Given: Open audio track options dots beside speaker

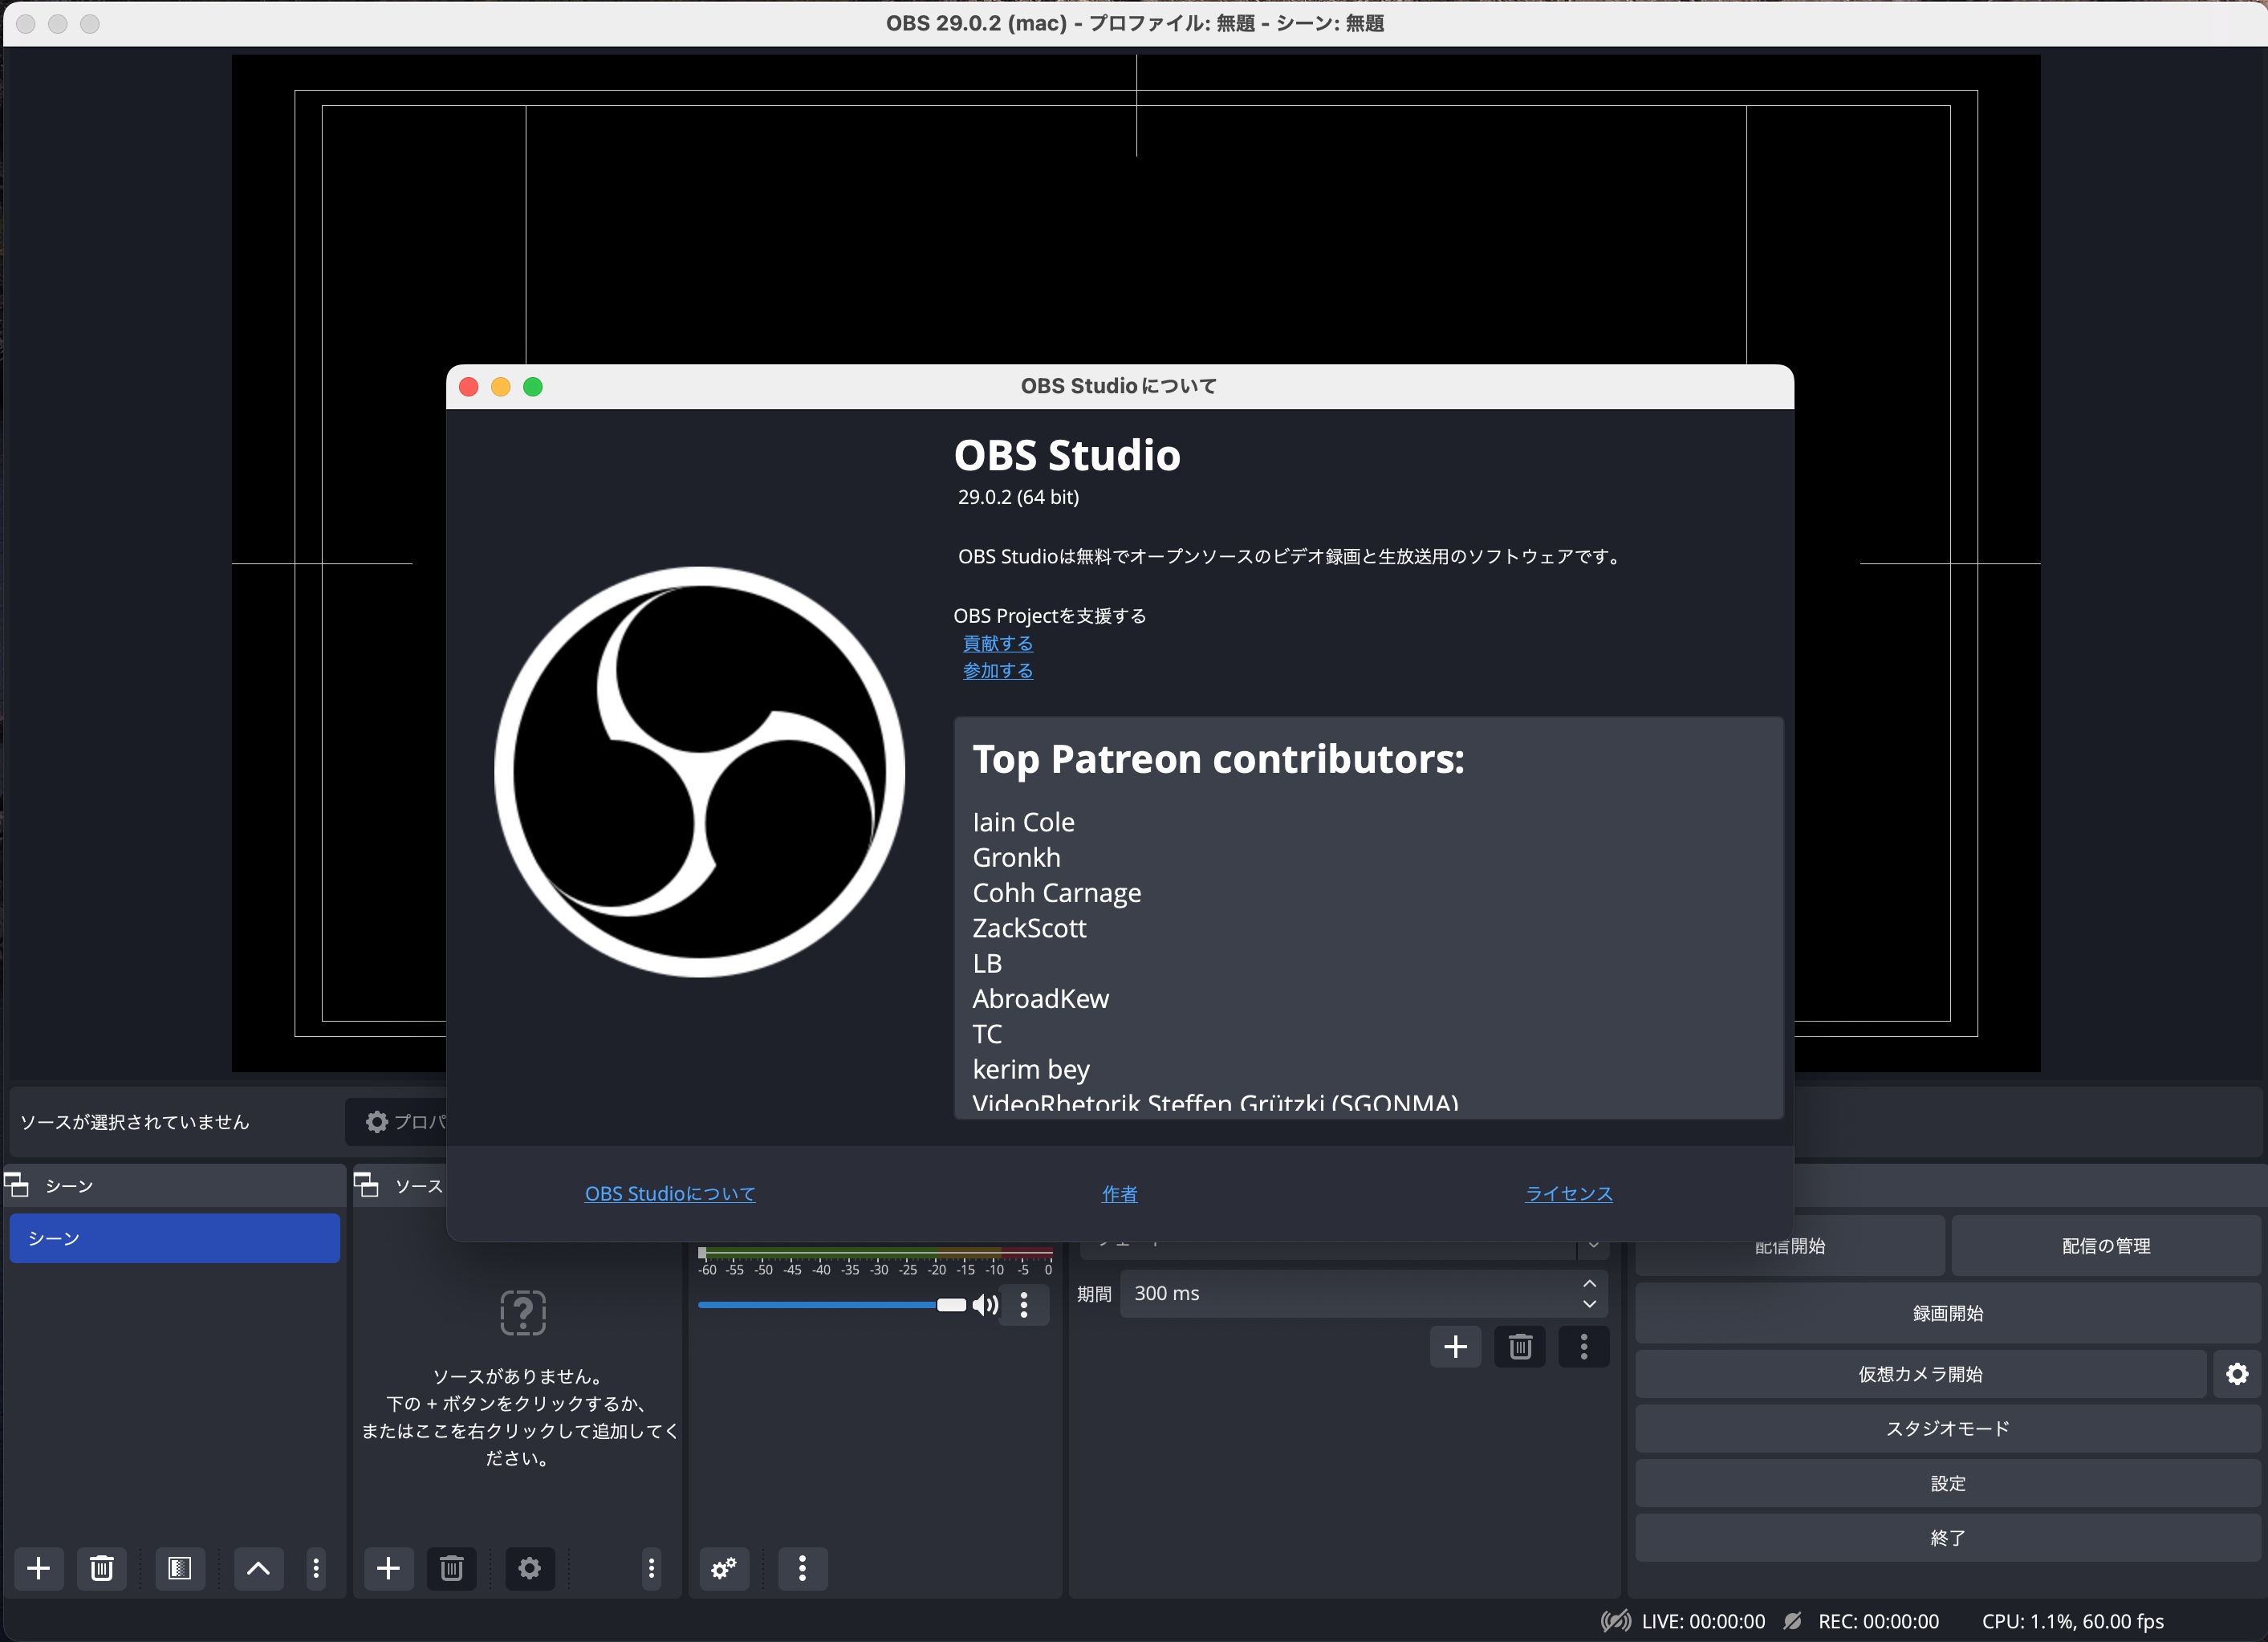Looking at the screenshot, I should click(x=1024, y=1304).
